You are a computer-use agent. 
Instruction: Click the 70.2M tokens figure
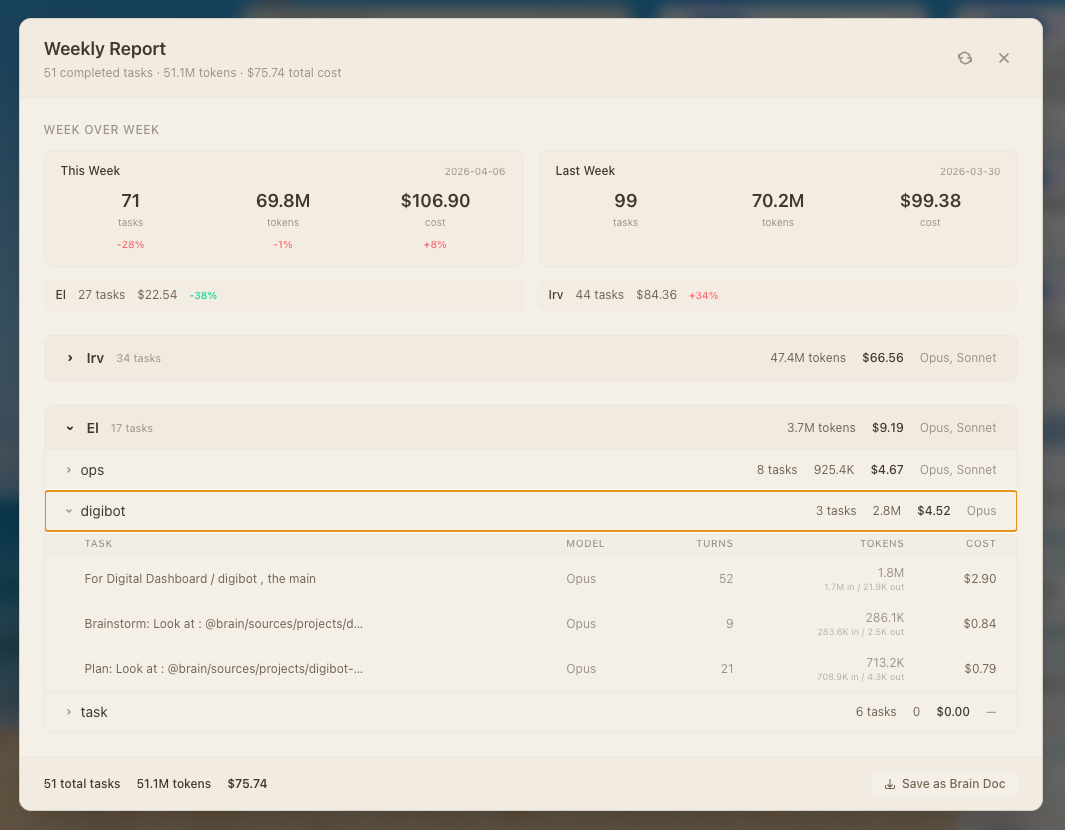coord(778,200)
